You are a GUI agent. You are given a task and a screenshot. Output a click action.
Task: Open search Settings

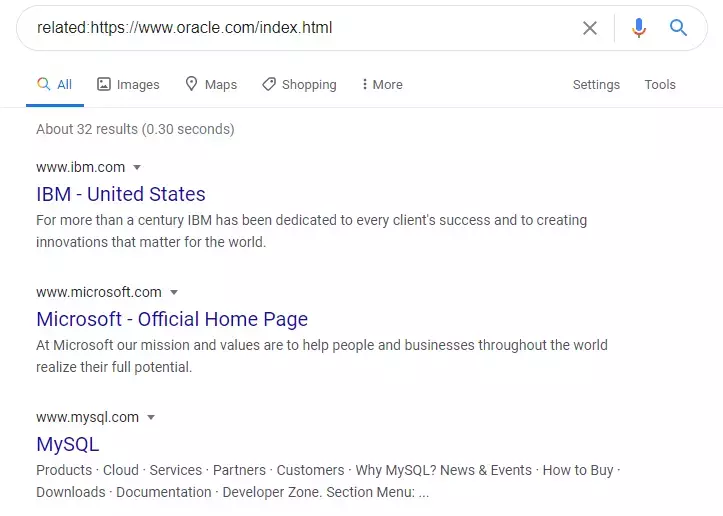(596, 84)
